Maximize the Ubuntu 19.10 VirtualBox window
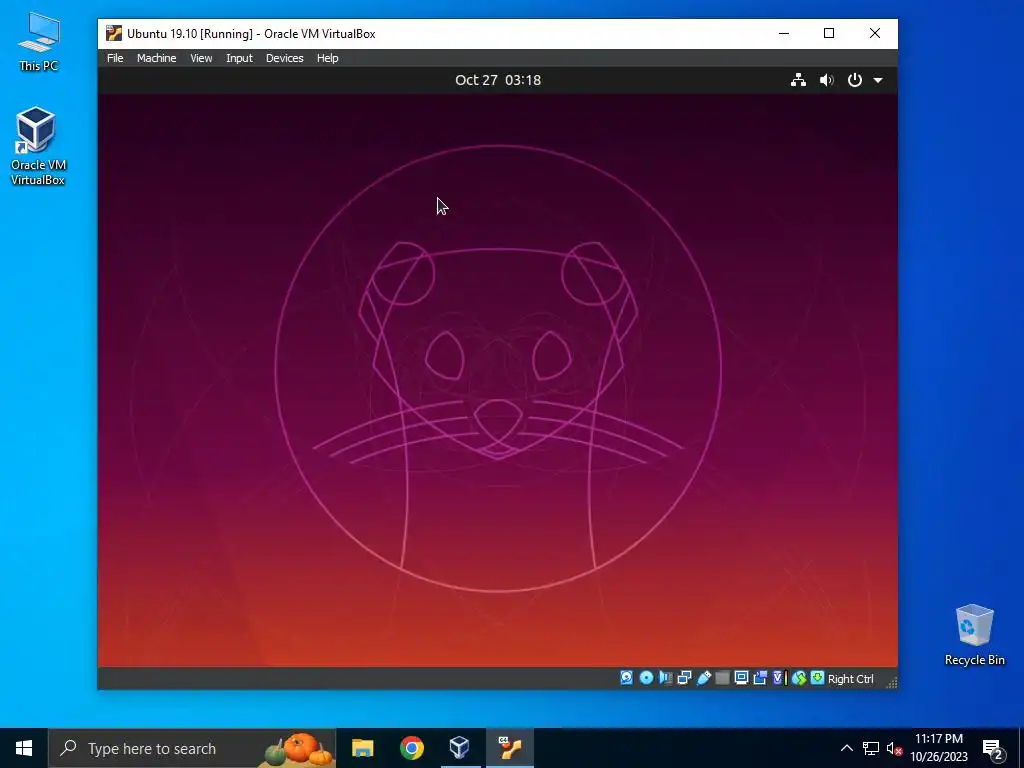Viewport: 1024px width, 768px height. point(829,33)
